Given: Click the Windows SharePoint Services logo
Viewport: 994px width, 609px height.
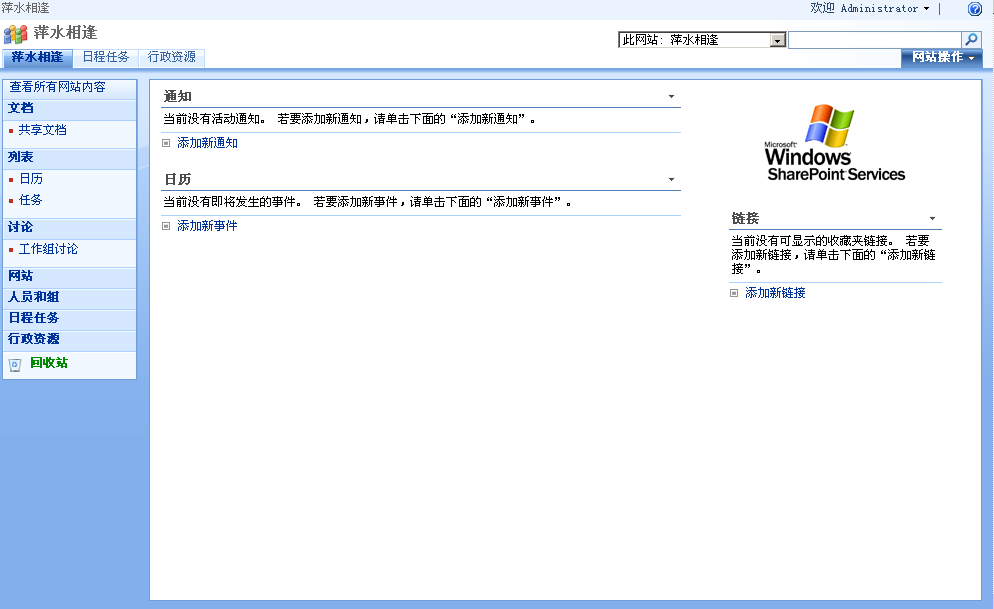Looking at the screenshot, I should pyautogui.click(x=835, y=143).
